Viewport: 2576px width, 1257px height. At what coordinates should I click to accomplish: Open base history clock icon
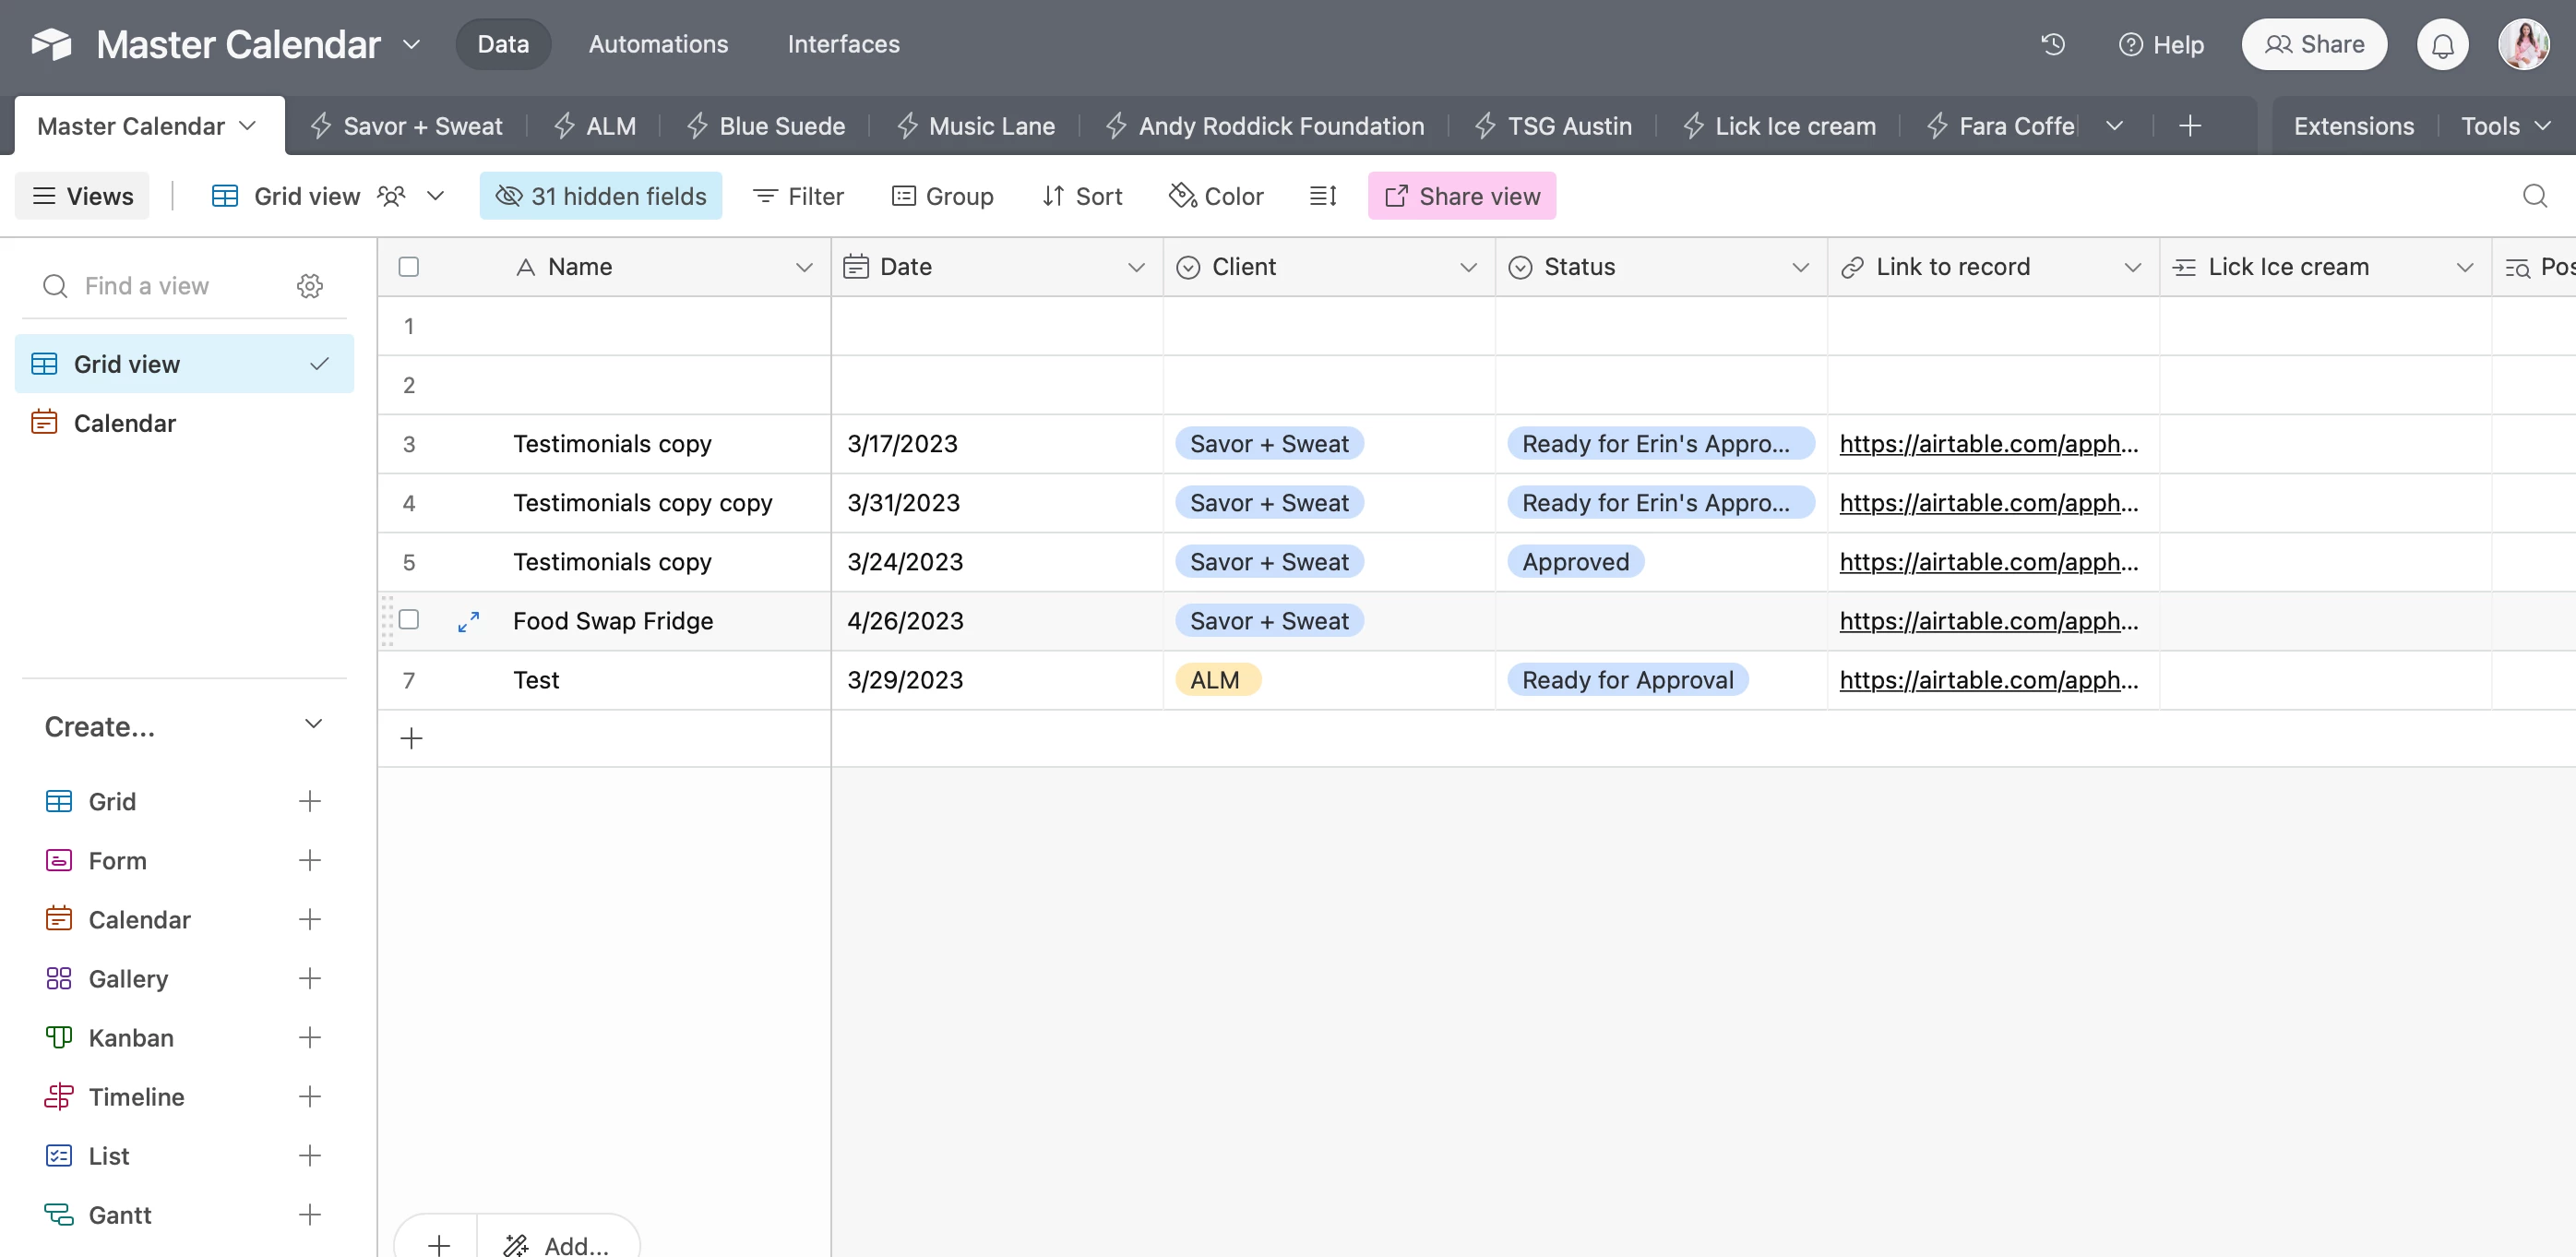pos(2052,44)
